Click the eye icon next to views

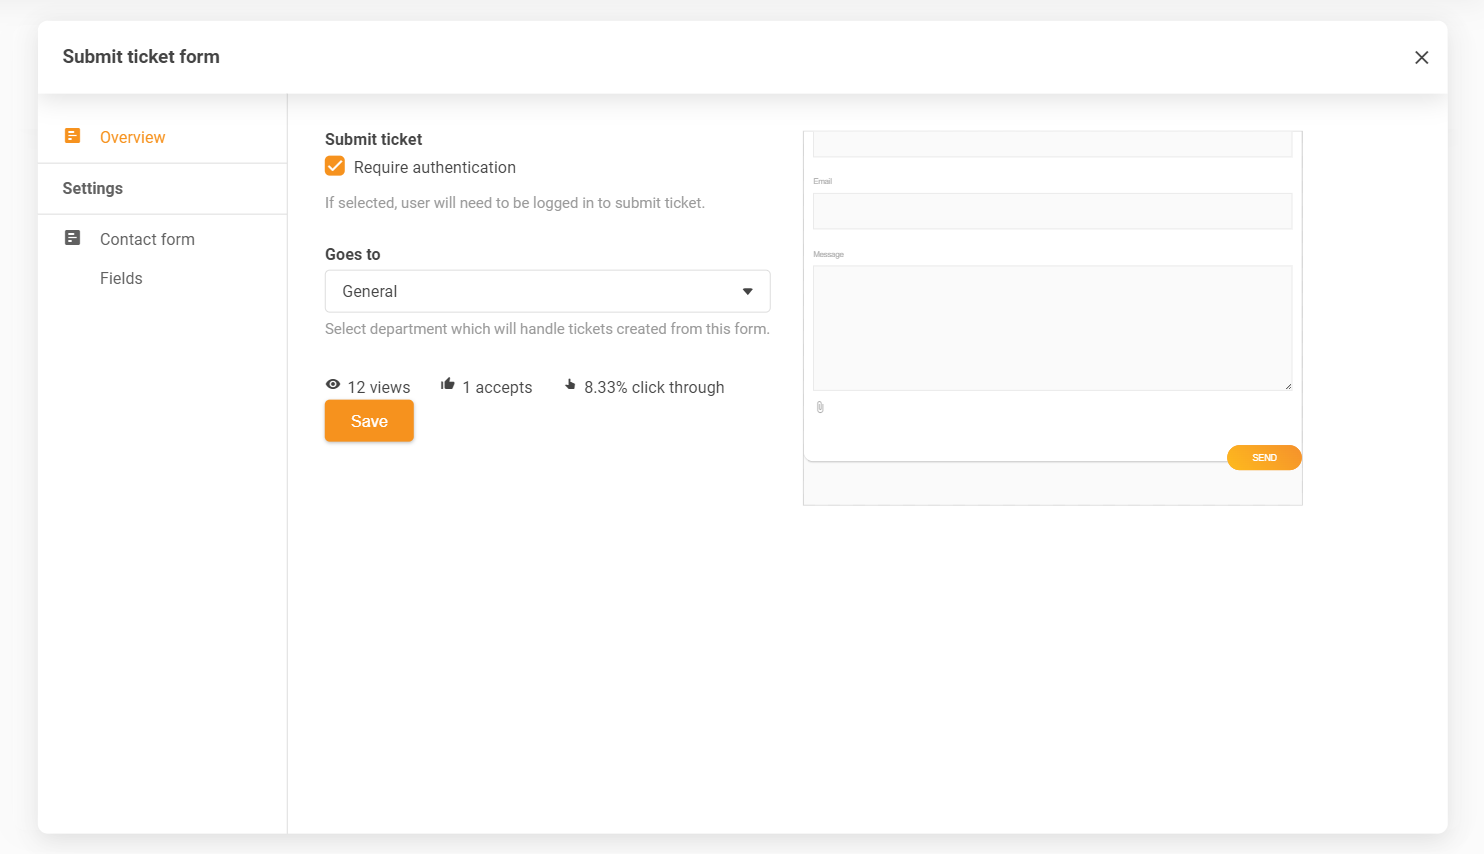pos(333,385)
